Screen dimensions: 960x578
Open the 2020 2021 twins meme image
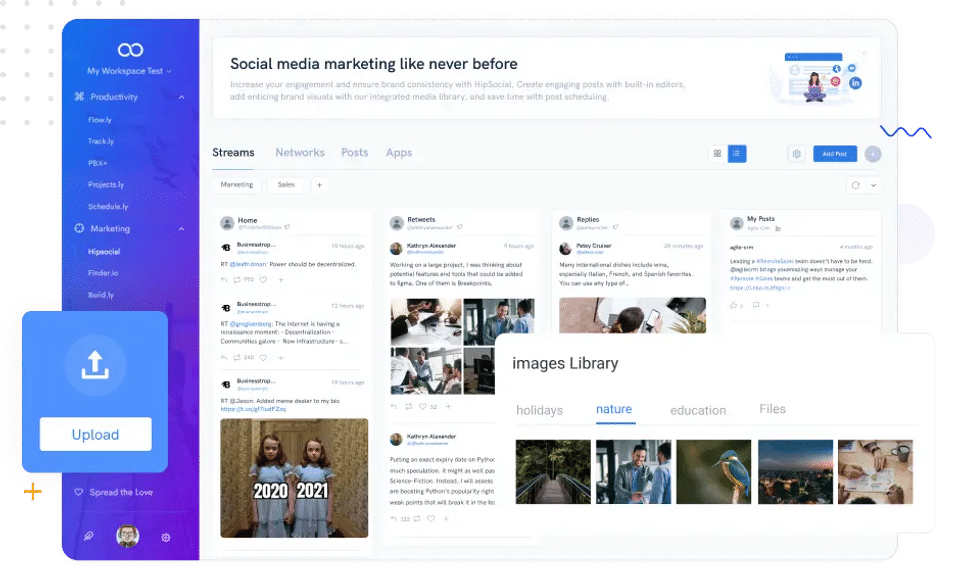tap(294, 478)
